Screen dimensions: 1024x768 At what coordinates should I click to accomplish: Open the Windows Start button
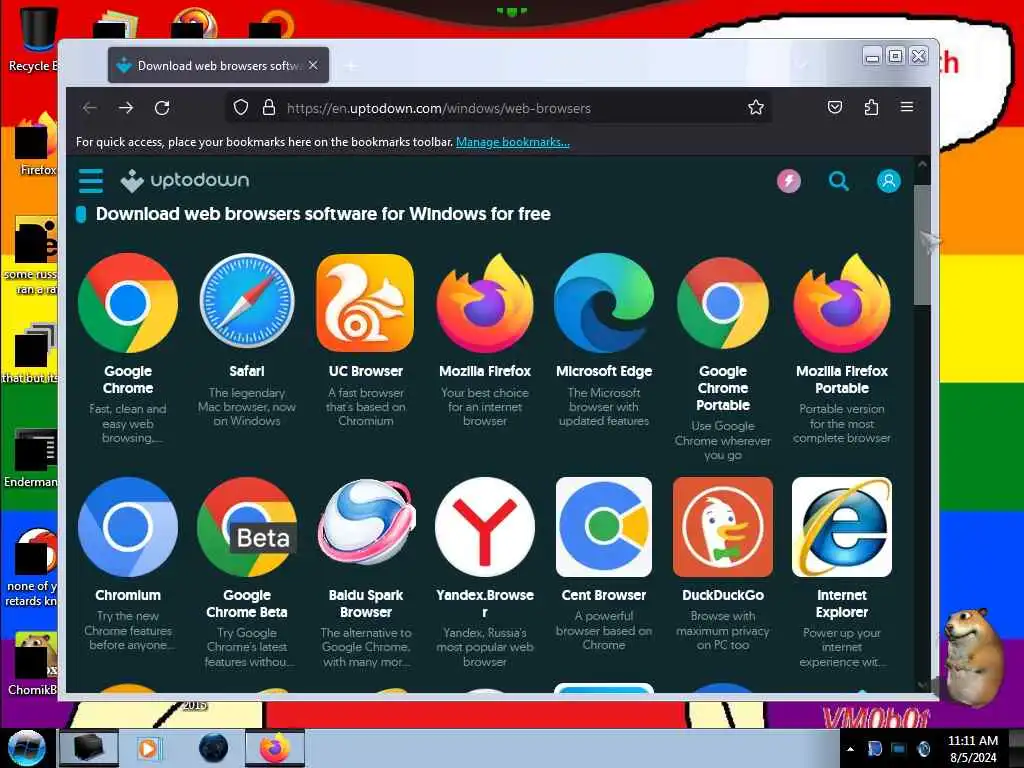pos(26,748)
